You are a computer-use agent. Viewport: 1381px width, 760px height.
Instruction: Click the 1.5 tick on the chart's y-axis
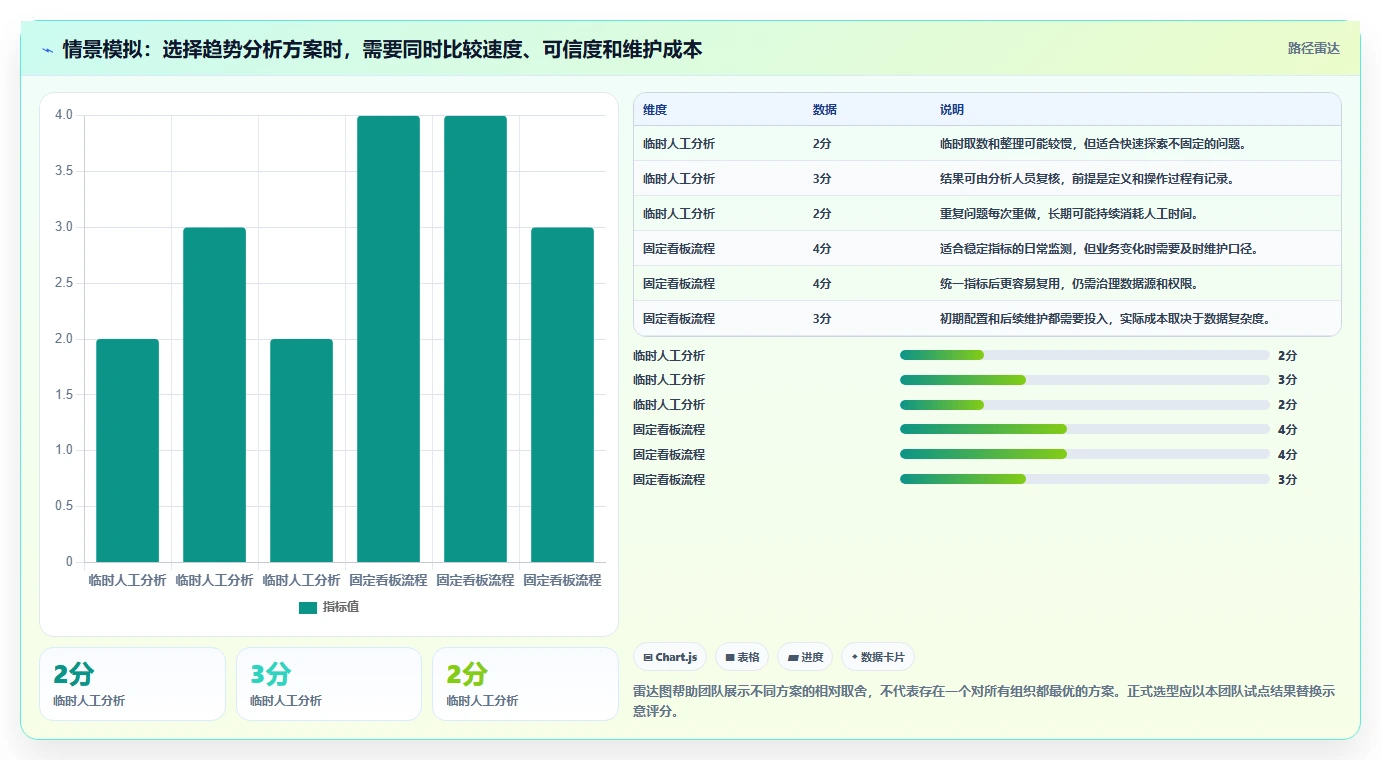pyautogui.click(x=64, y=395)
